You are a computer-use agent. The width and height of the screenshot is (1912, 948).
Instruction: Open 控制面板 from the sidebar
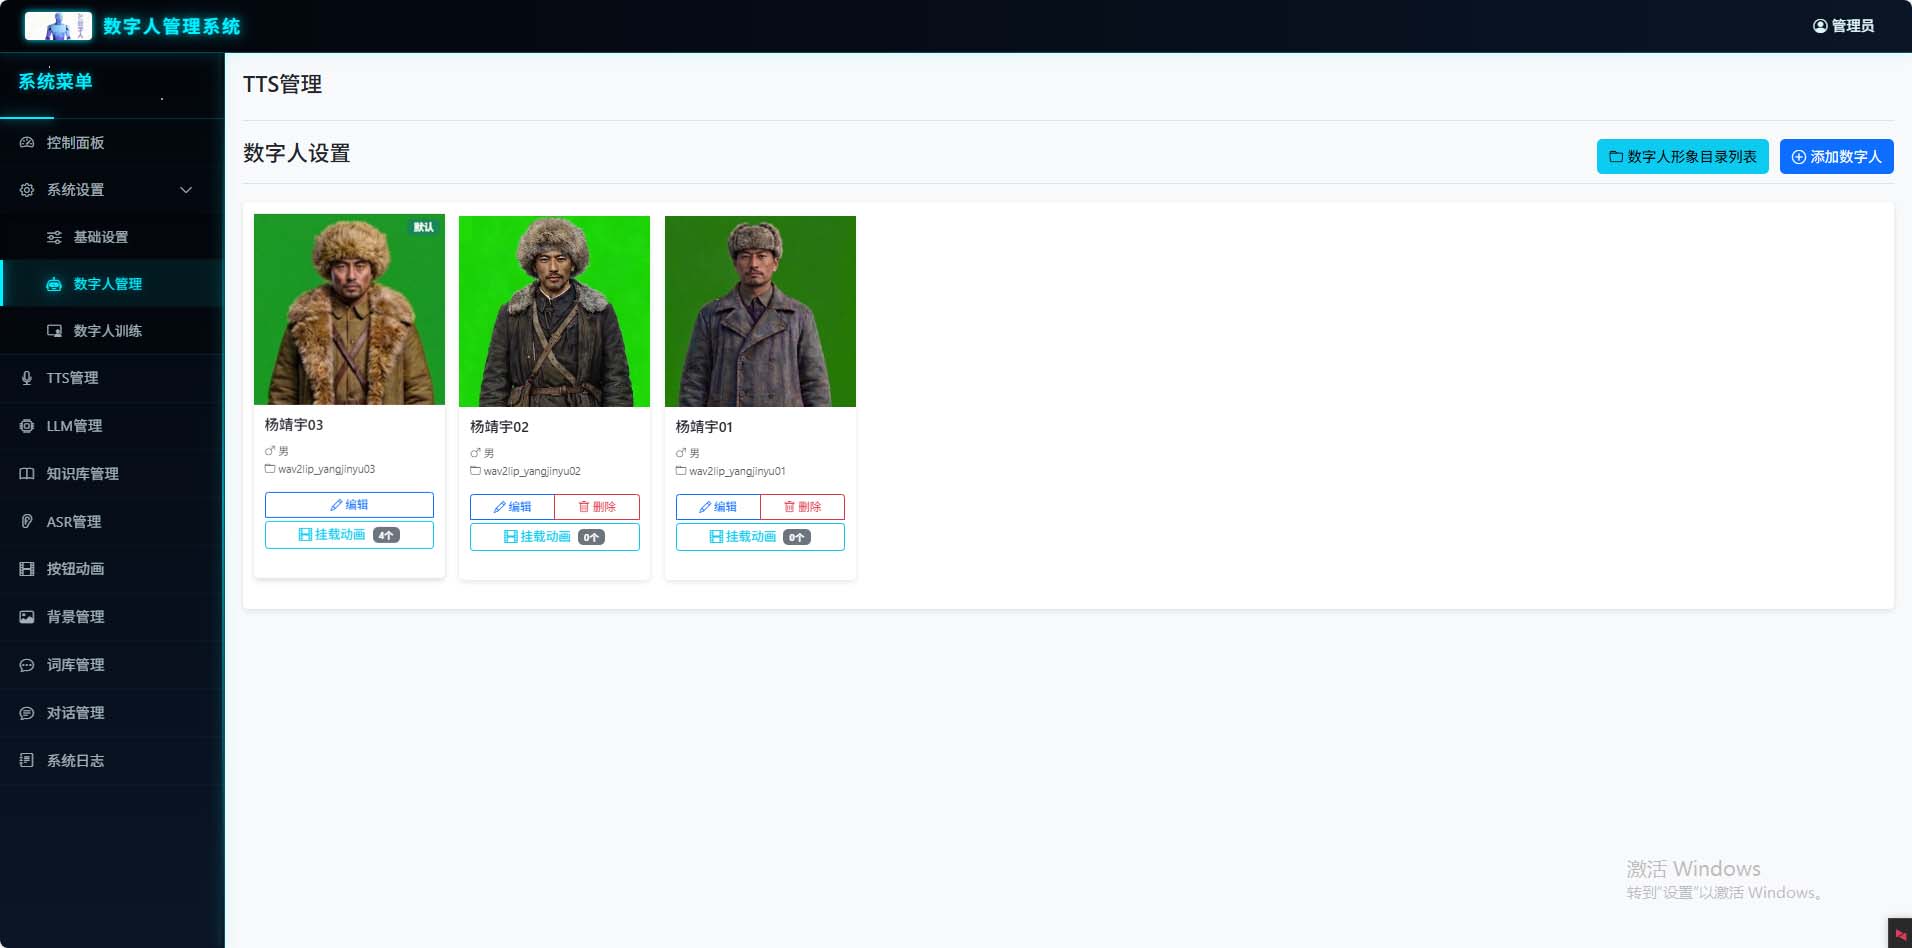point(75,143)
